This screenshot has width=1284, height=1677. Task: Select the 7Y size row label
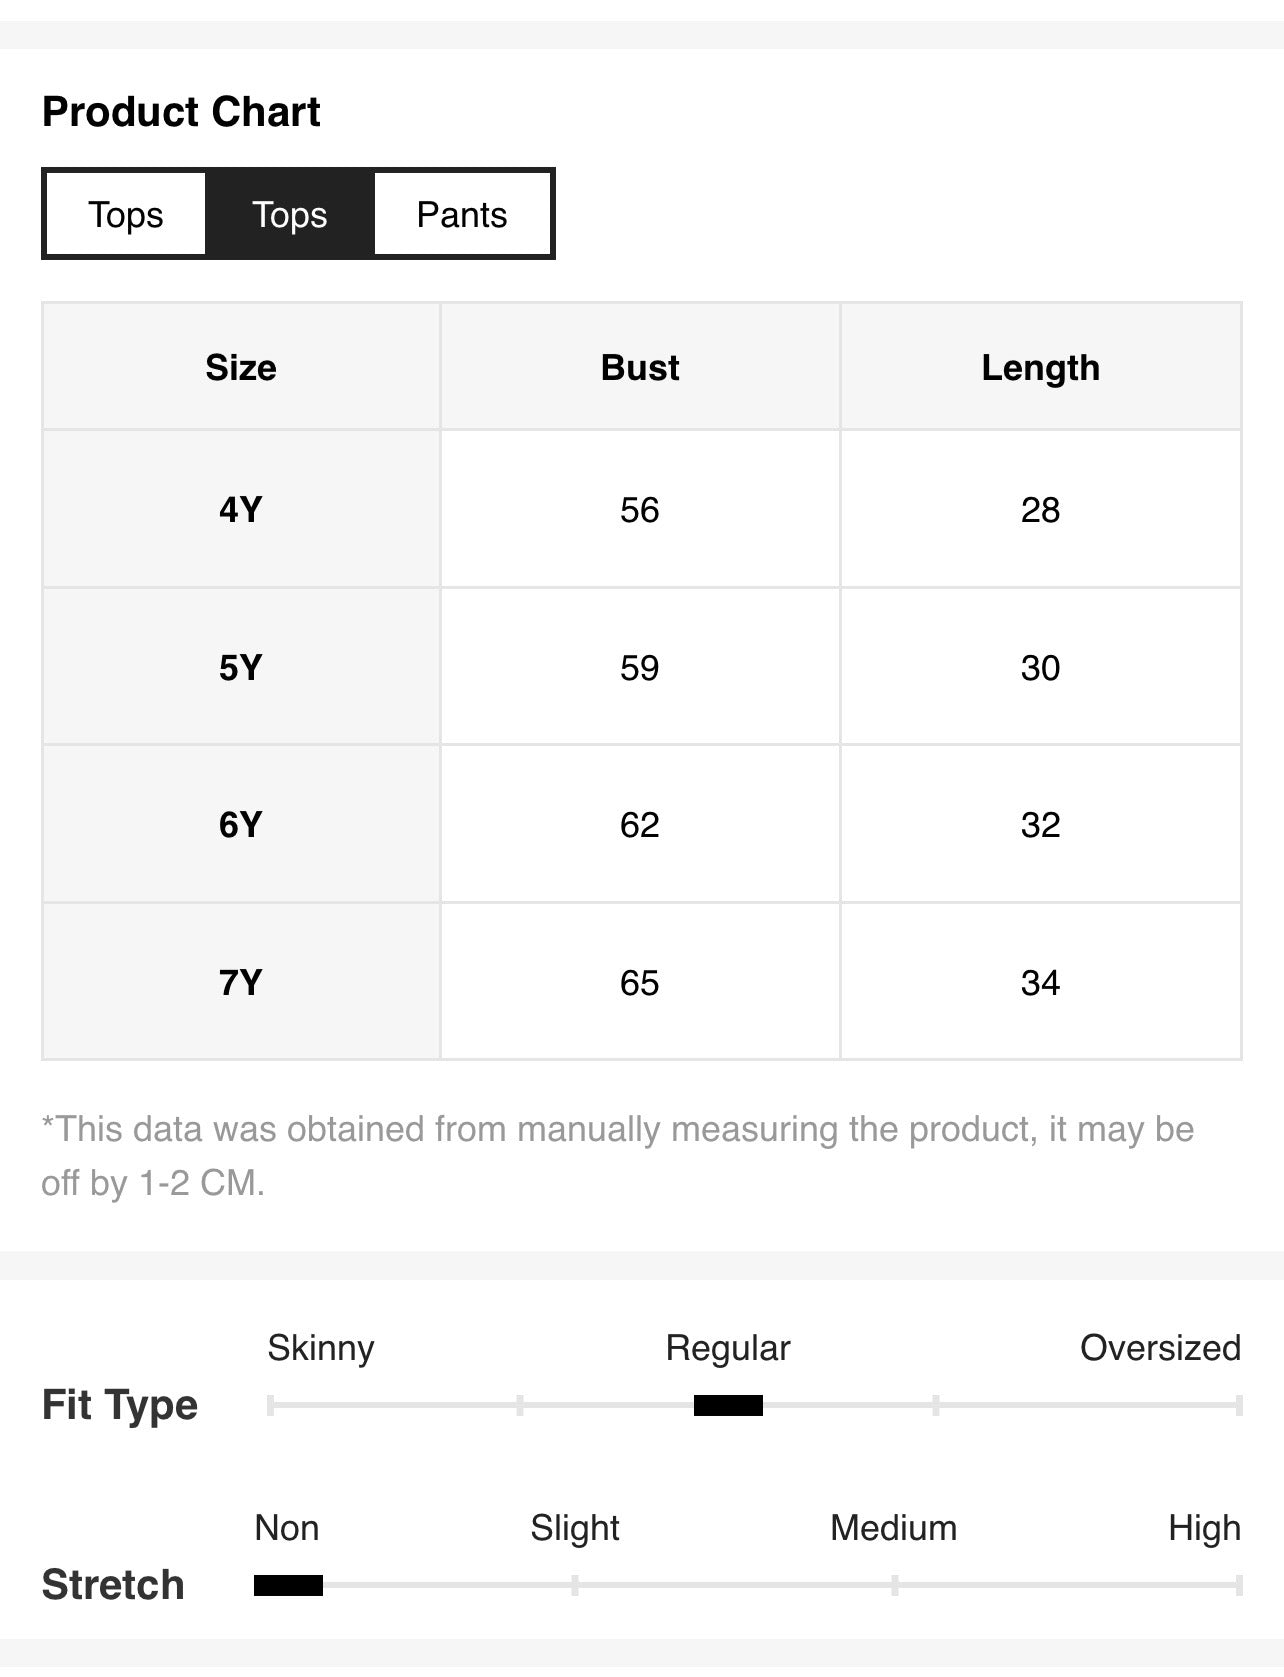tap(241, 982)
